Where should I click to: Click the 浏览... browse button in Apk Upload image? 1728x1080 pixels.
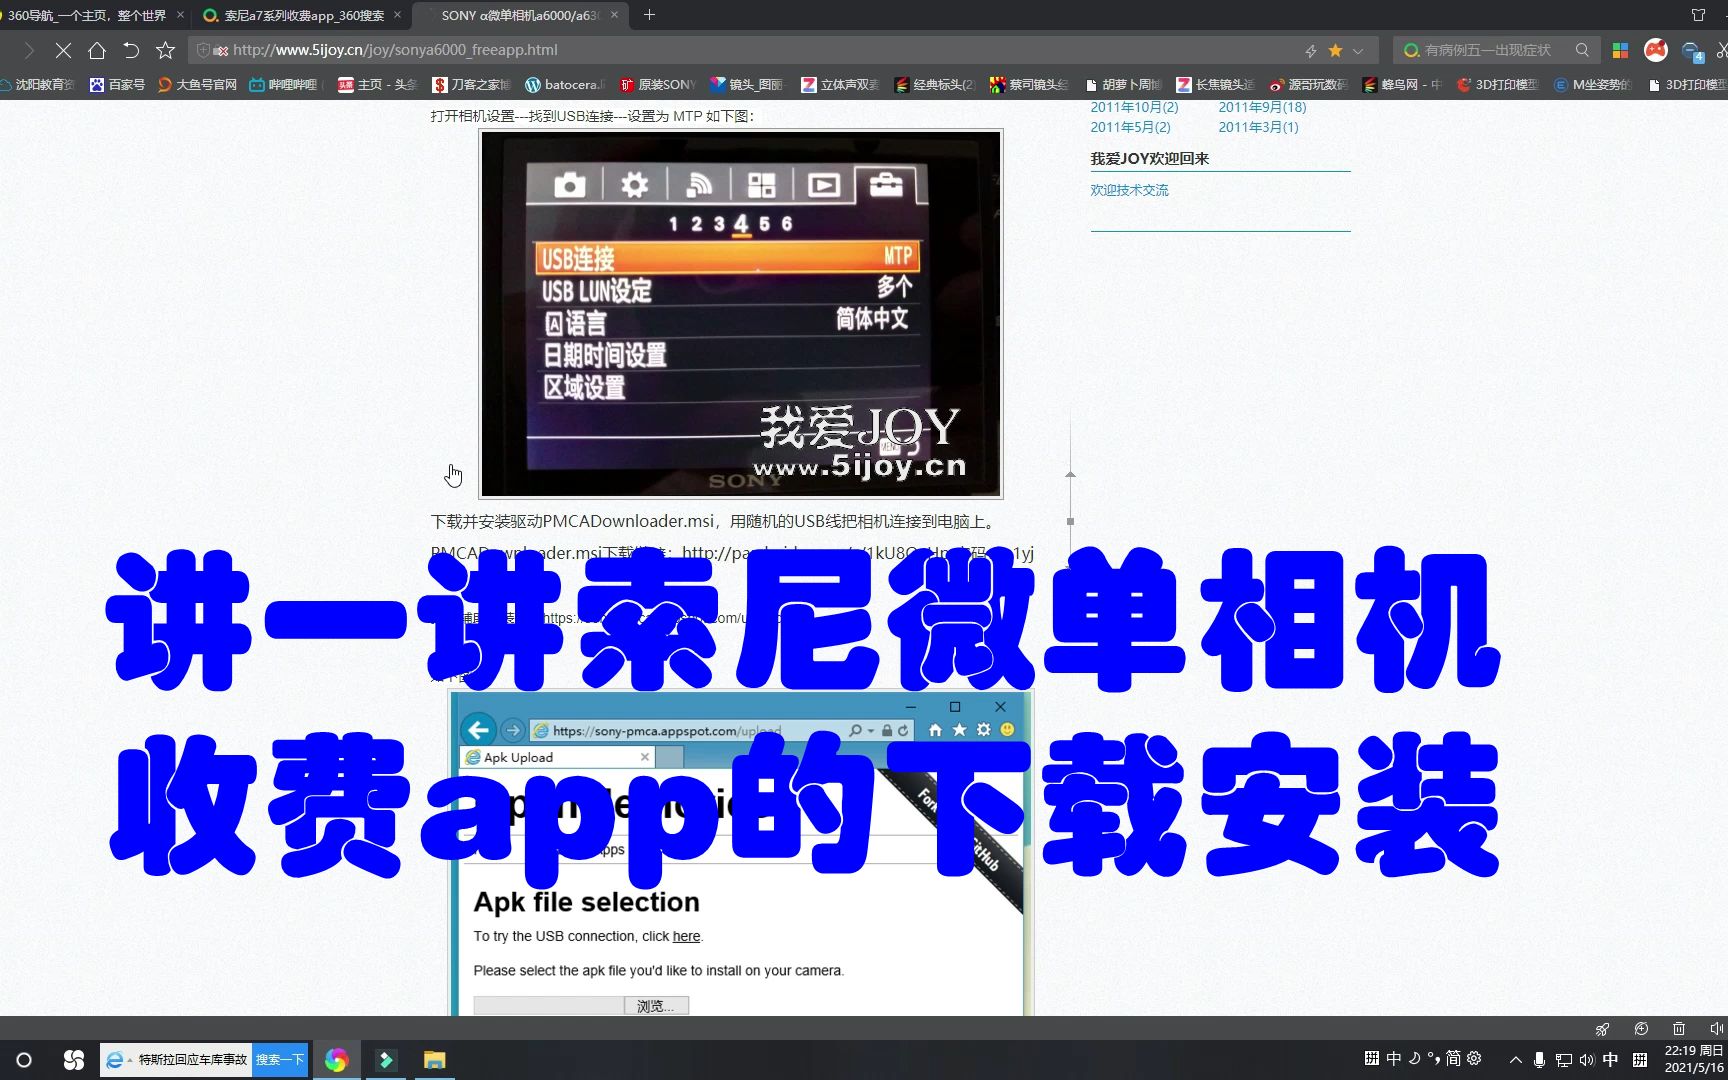click(656, 1006)
